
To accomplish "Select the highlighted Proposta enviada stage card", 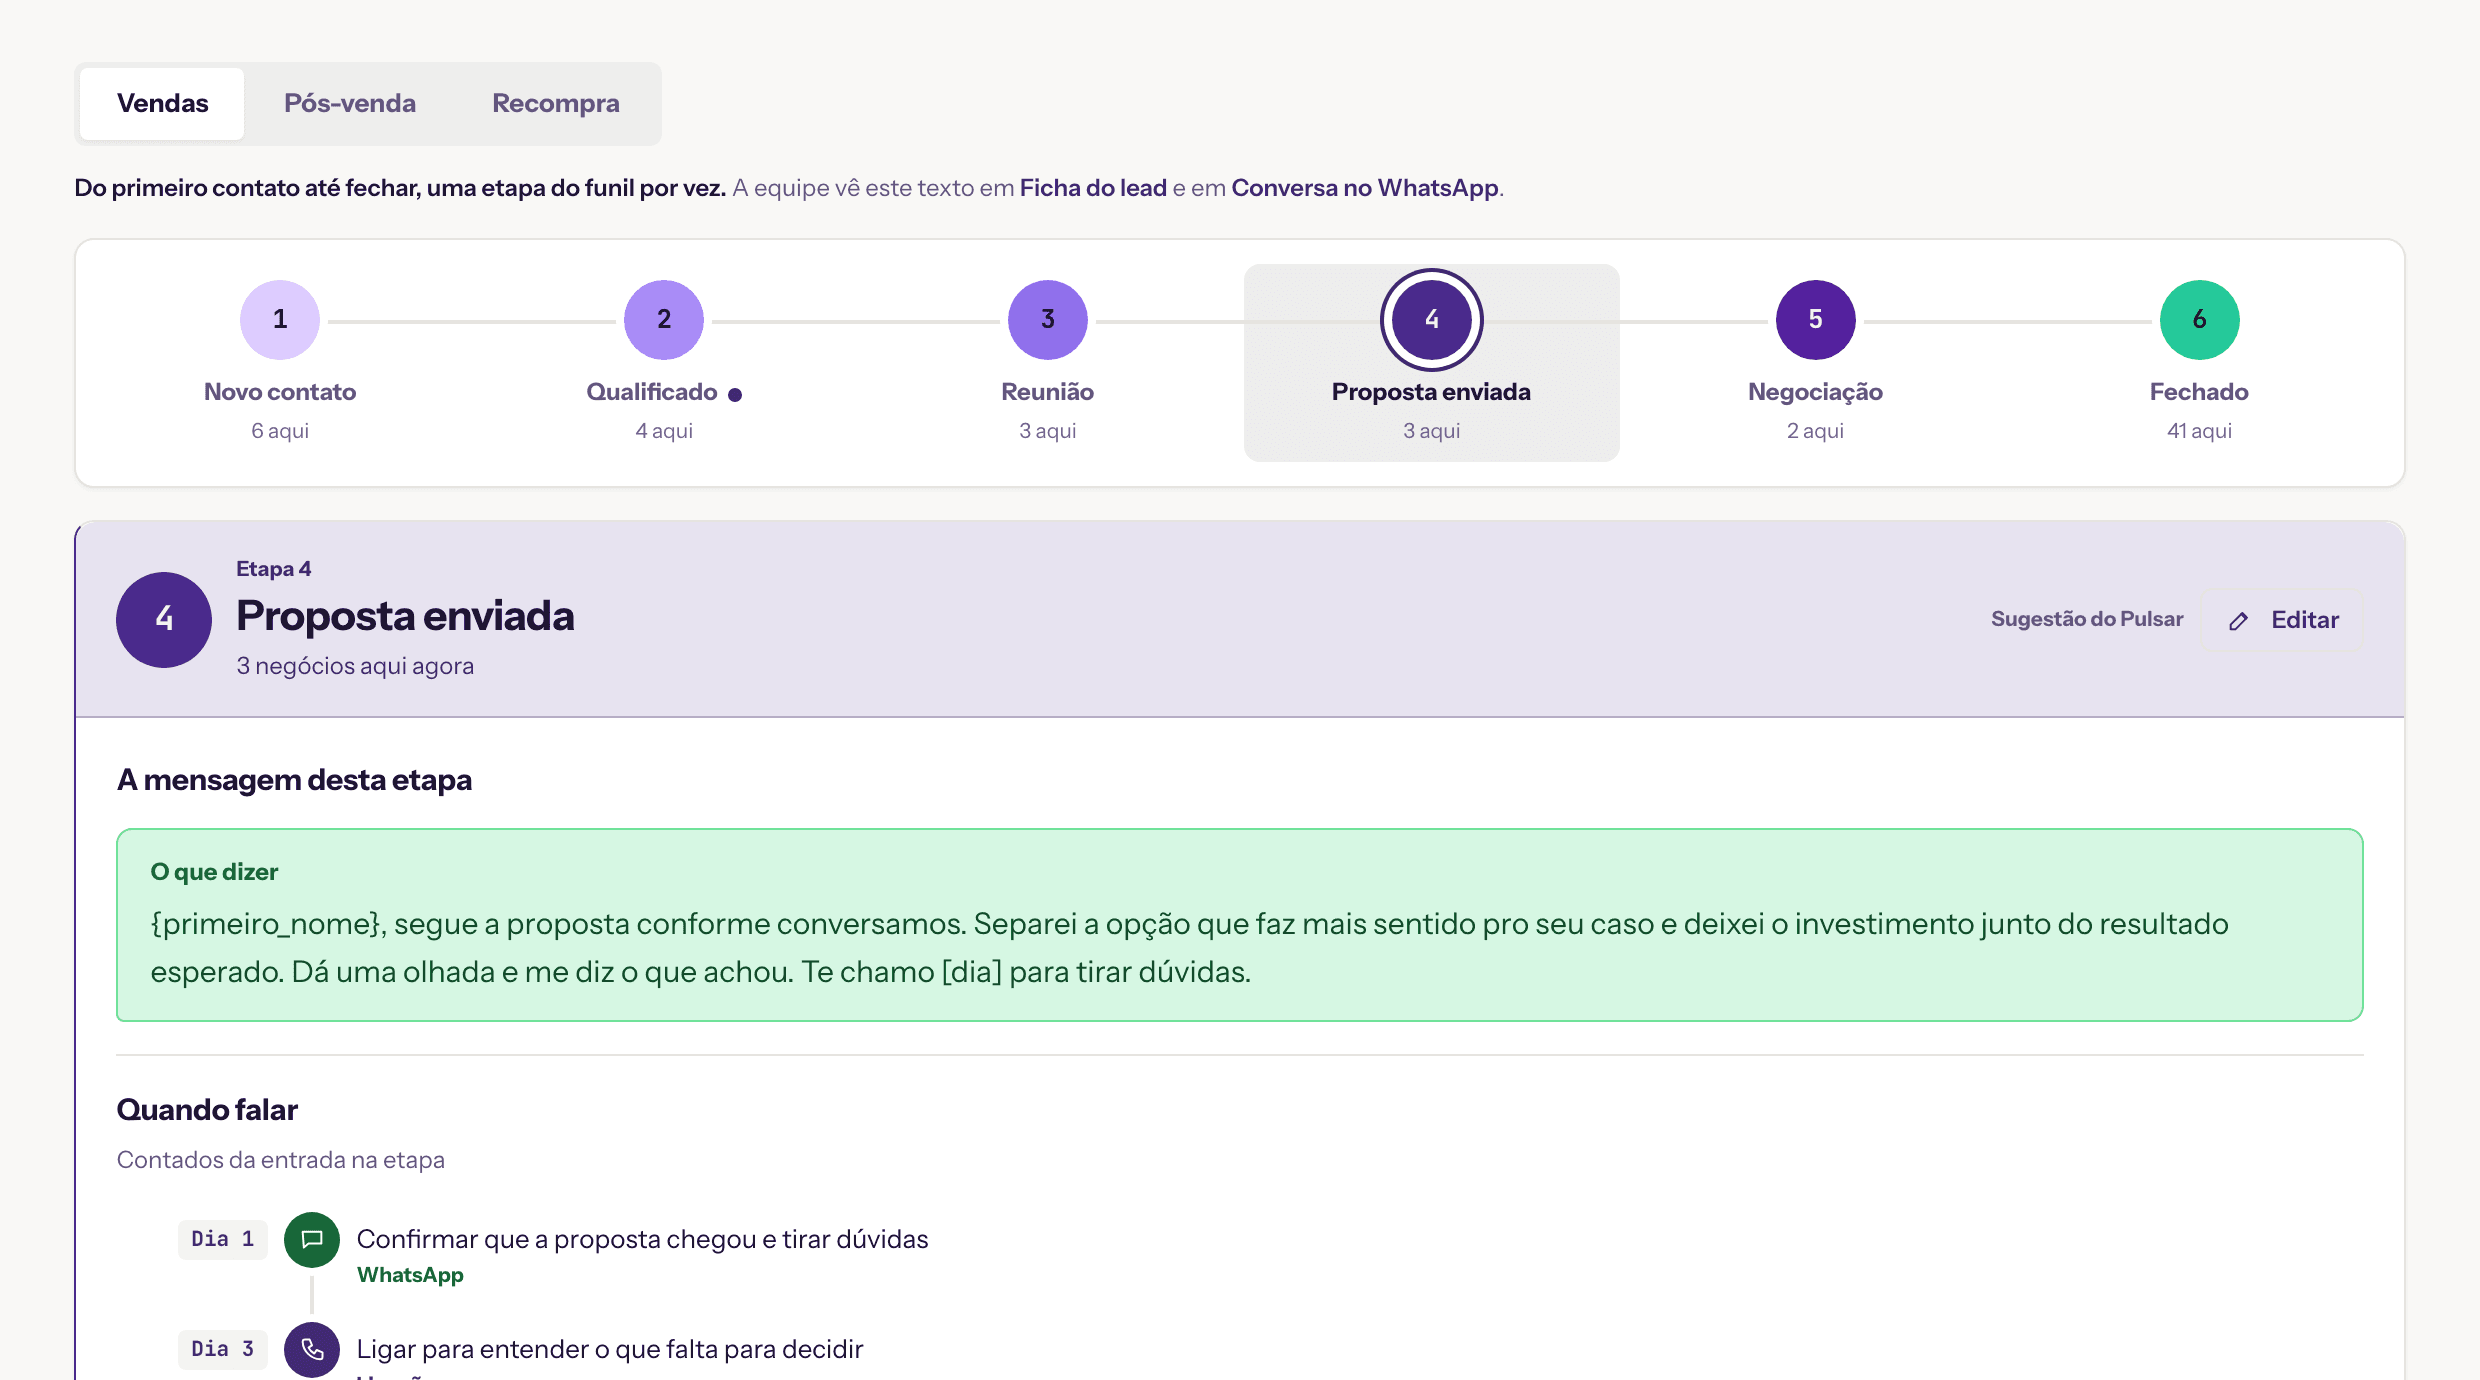I will pyautogui.click(x=1432, y=363).
